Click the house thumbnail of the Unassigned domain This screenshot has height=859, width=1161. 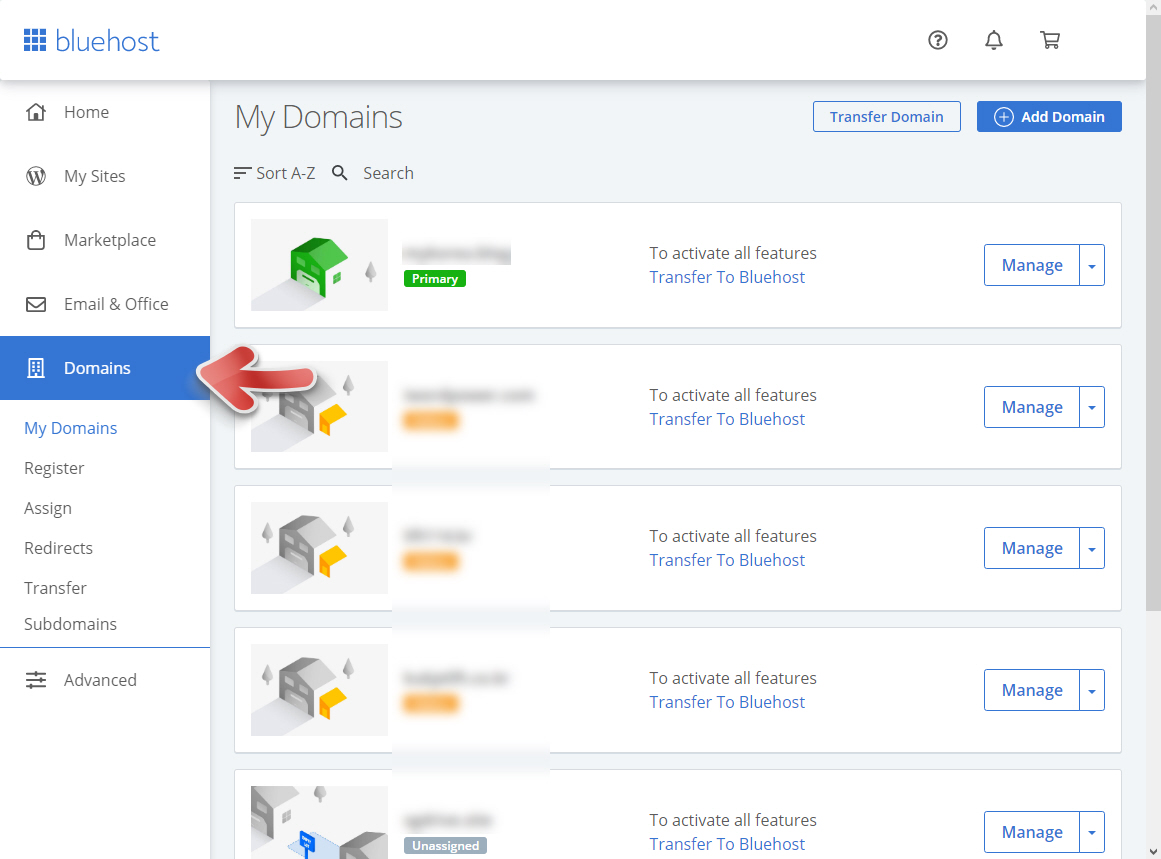click(x=319, y=822)
